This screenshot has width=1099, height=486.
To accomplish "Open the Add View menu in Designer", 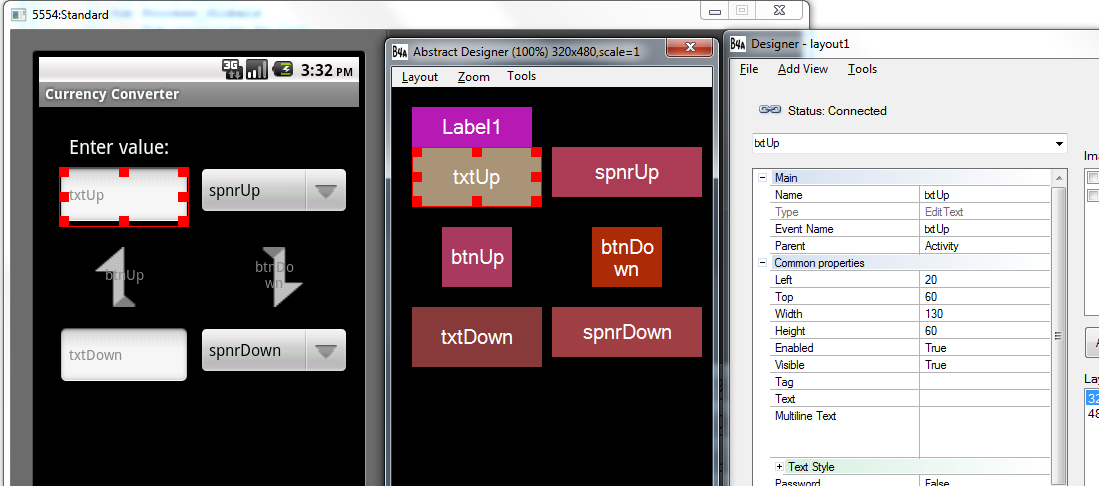I will tap(803, 69).
